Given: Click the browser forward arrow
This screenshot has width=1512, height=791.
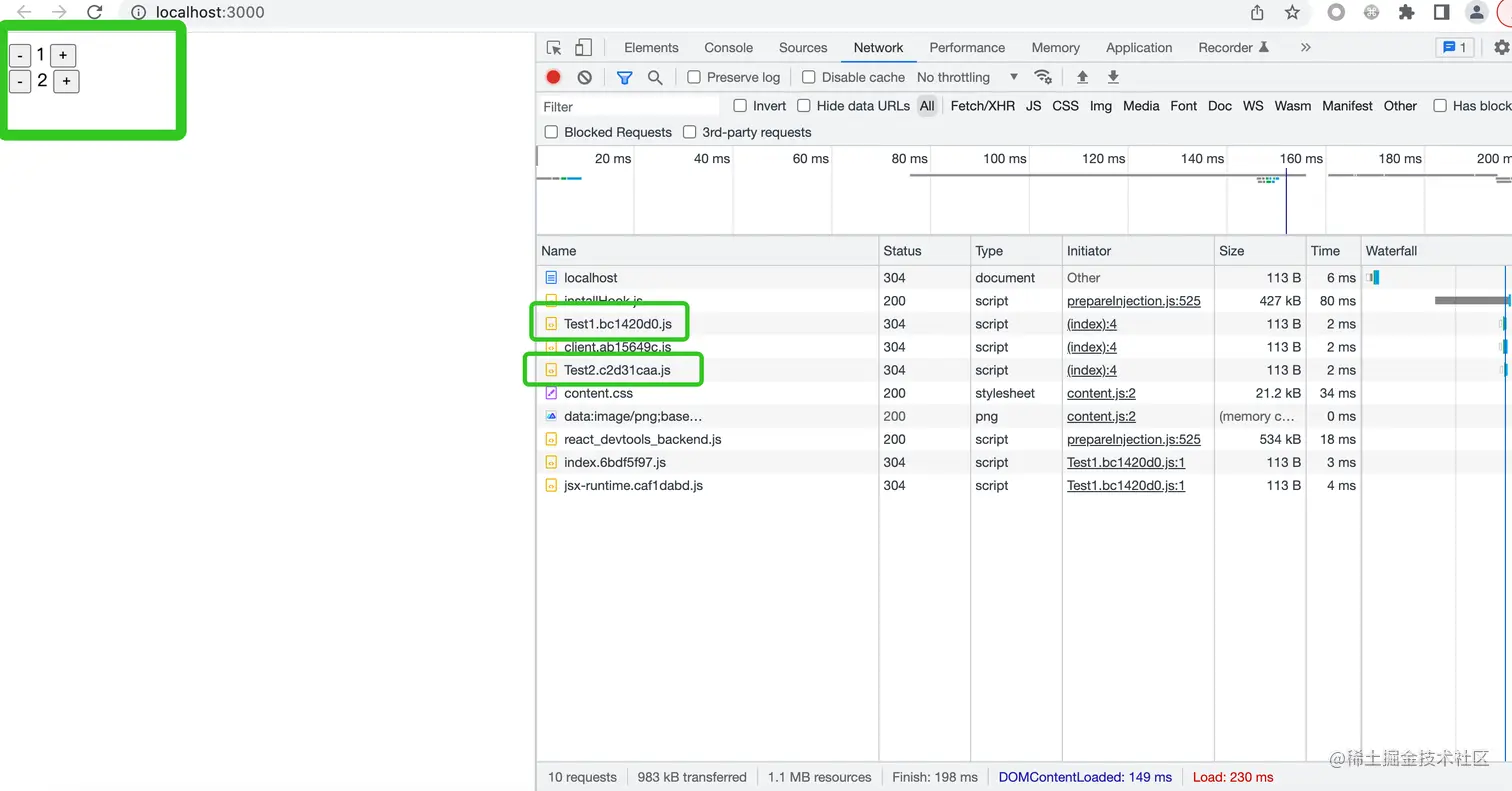Looking at the screenshot, I should (59, 12).
